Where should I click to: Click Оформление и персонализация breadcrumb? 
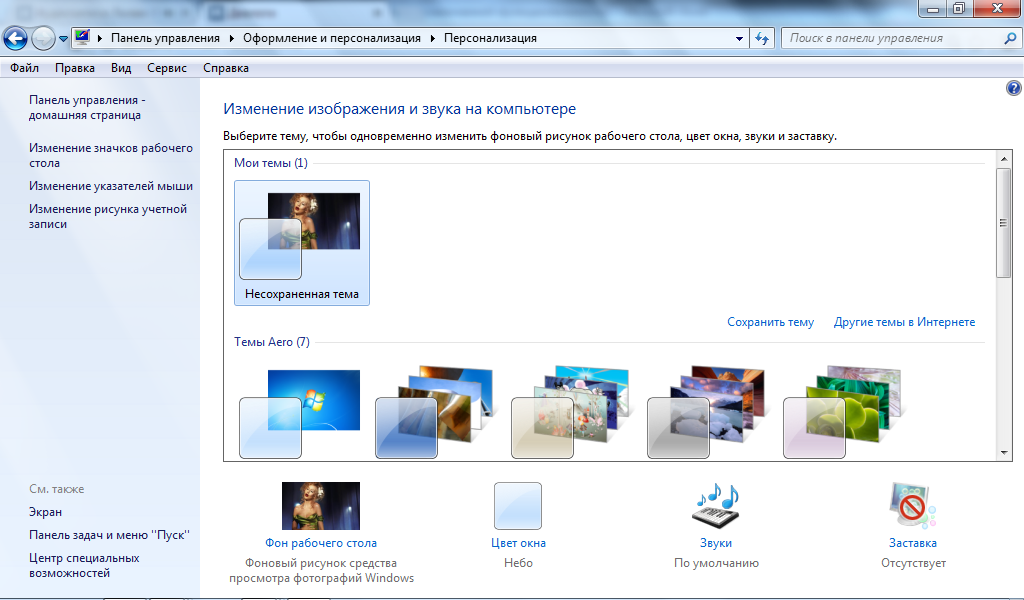pyautogui.click(x=332, y=39)
